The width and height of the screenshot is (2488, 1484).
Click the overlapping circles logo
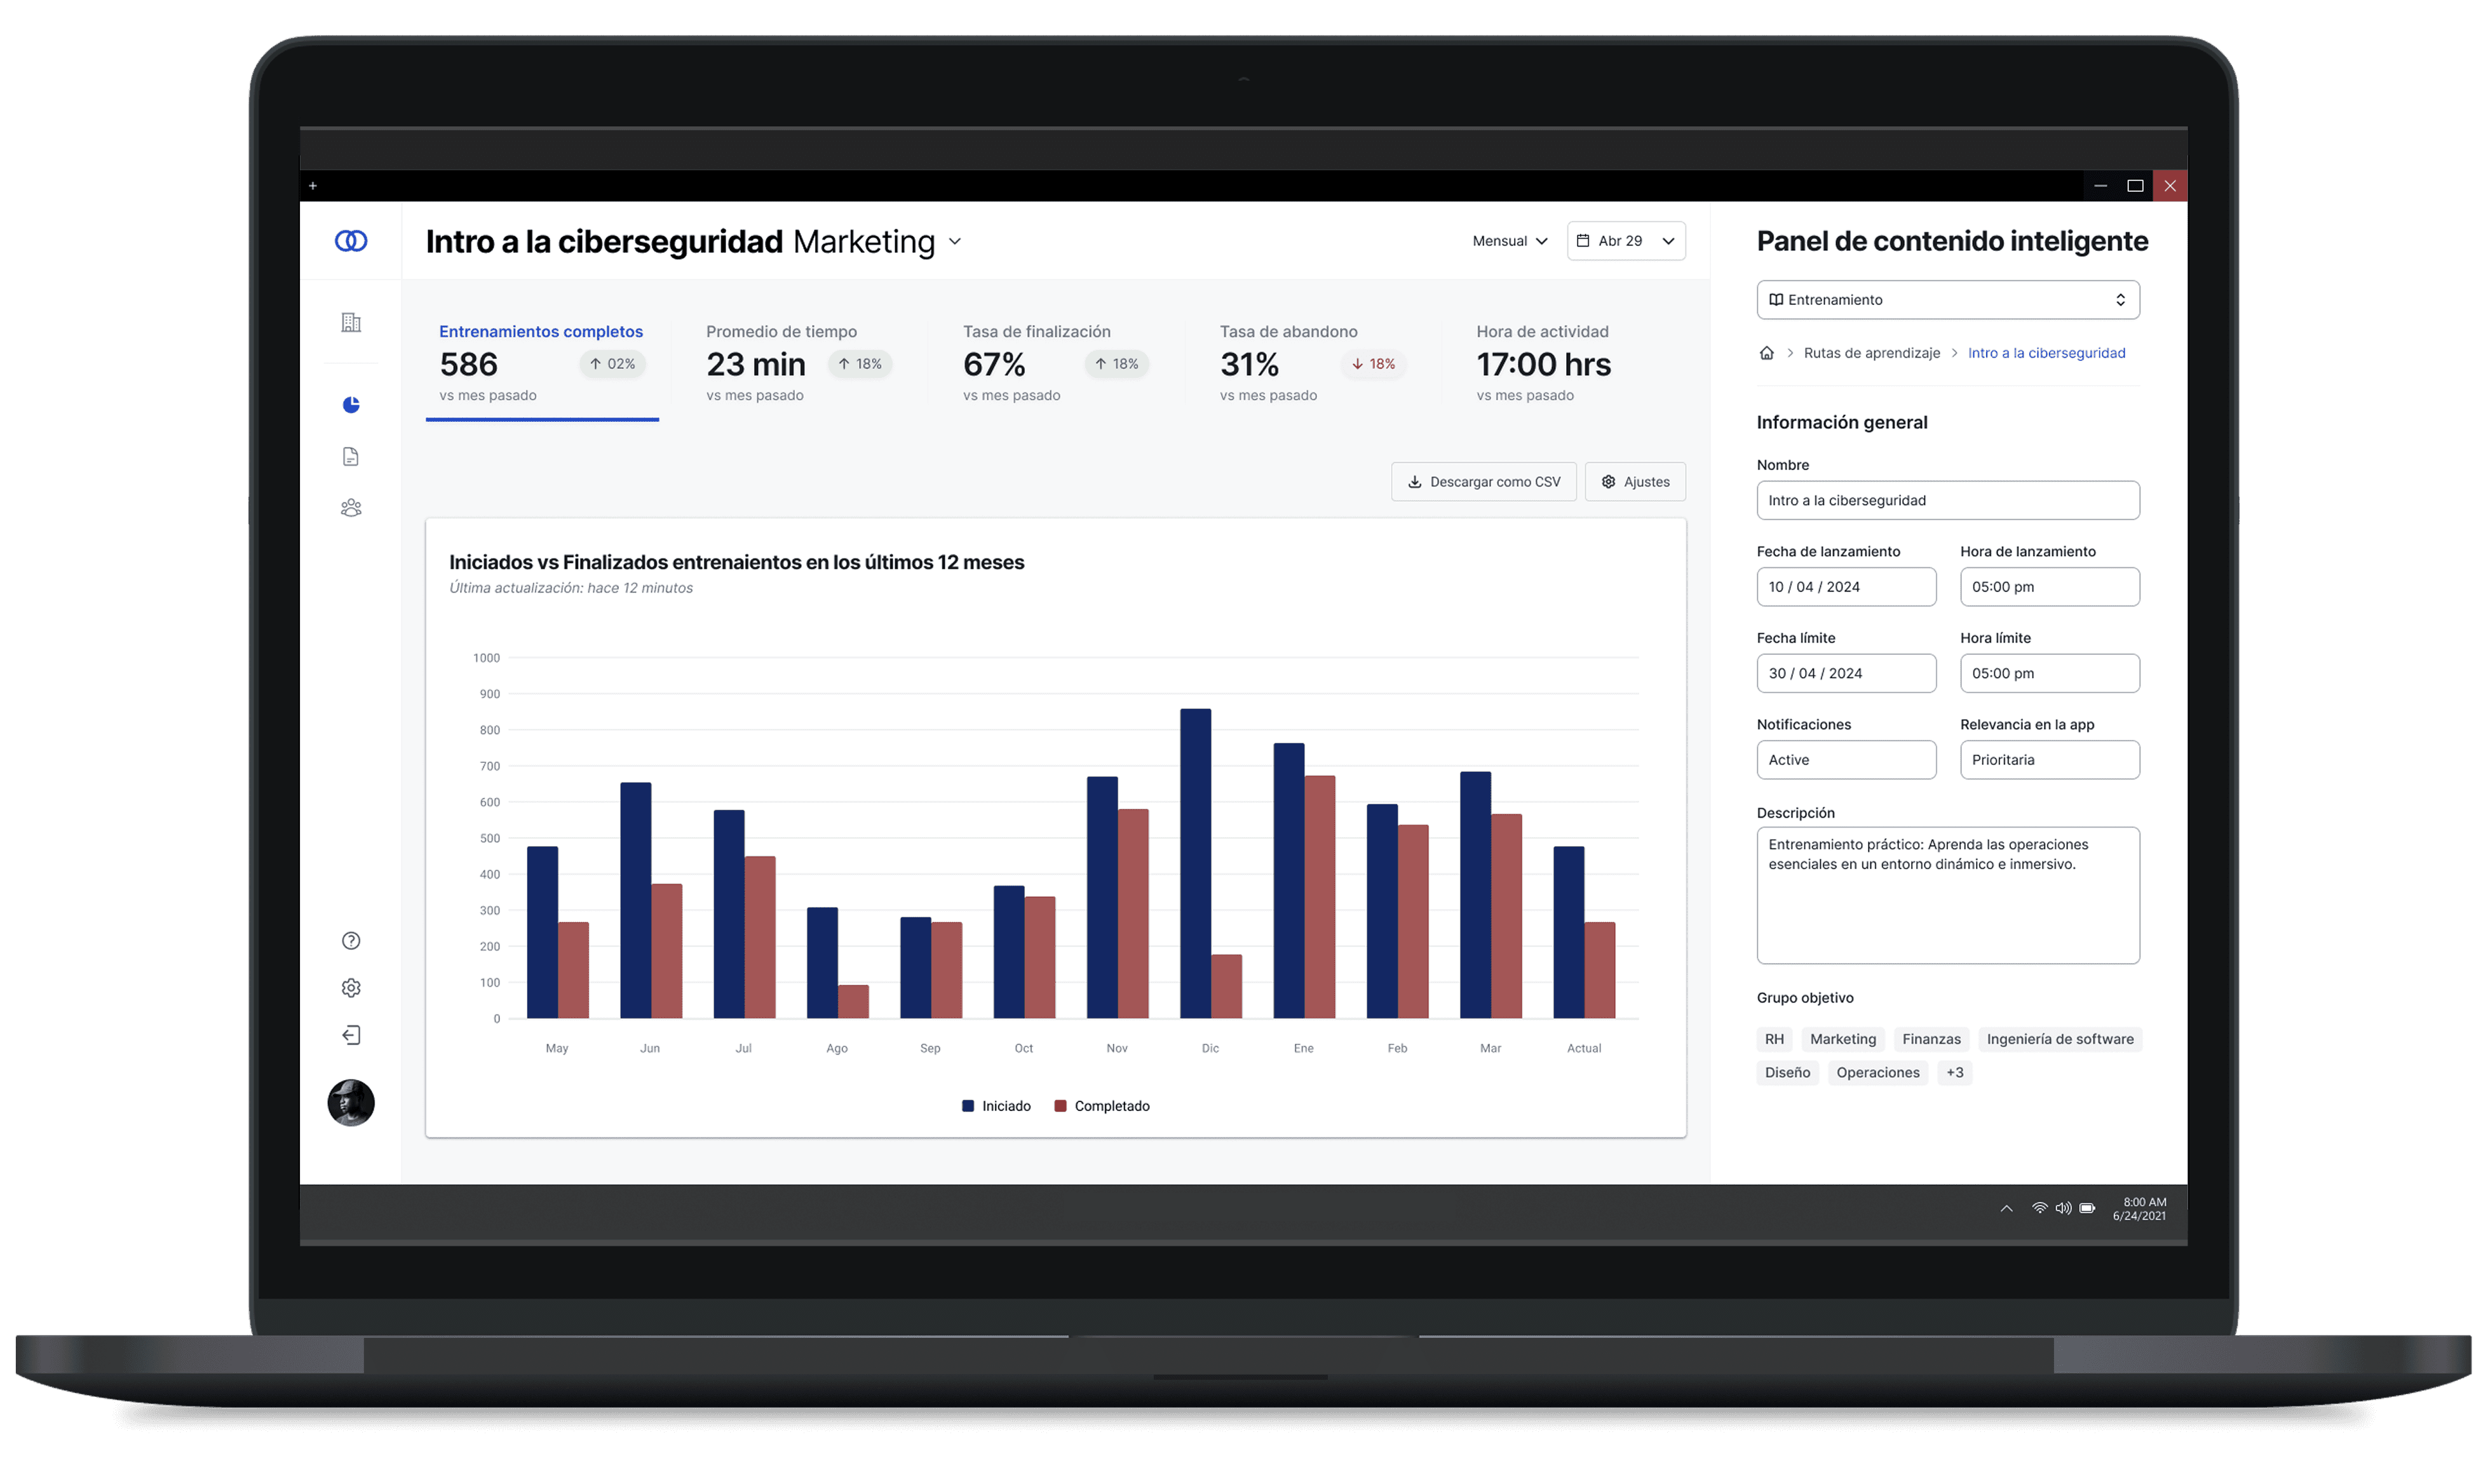click(x=350, y=241)
